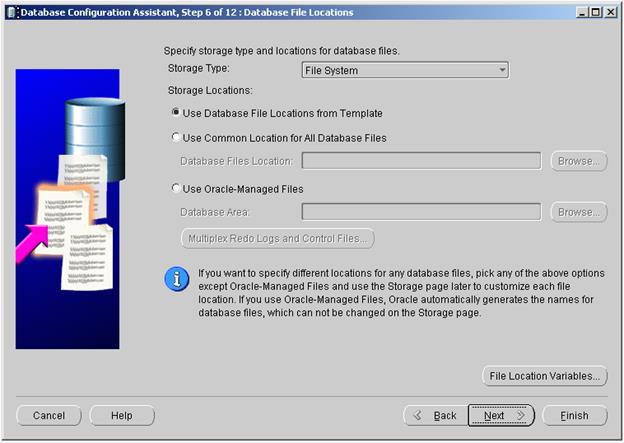624x443 pixels.
Task: Close the Database Configuration Assistant window
Action: [x=610, y=12]
